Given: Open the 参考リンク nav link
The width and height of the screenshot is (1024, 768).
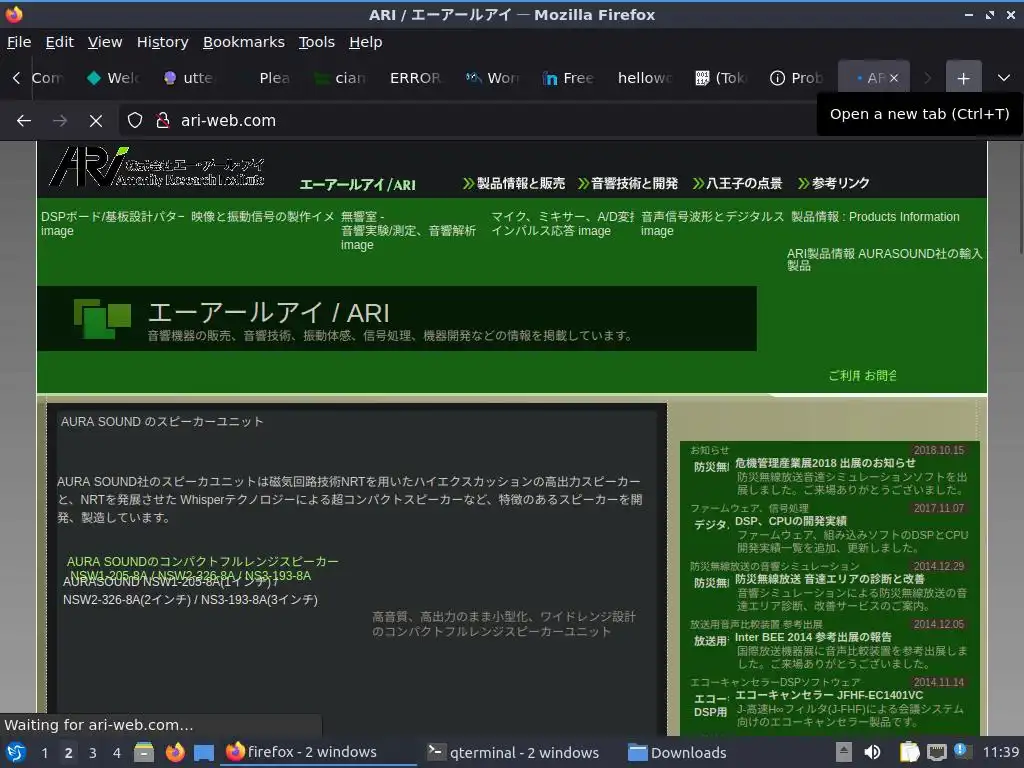Looking at the screenshot, I should (x=834, y=184).
